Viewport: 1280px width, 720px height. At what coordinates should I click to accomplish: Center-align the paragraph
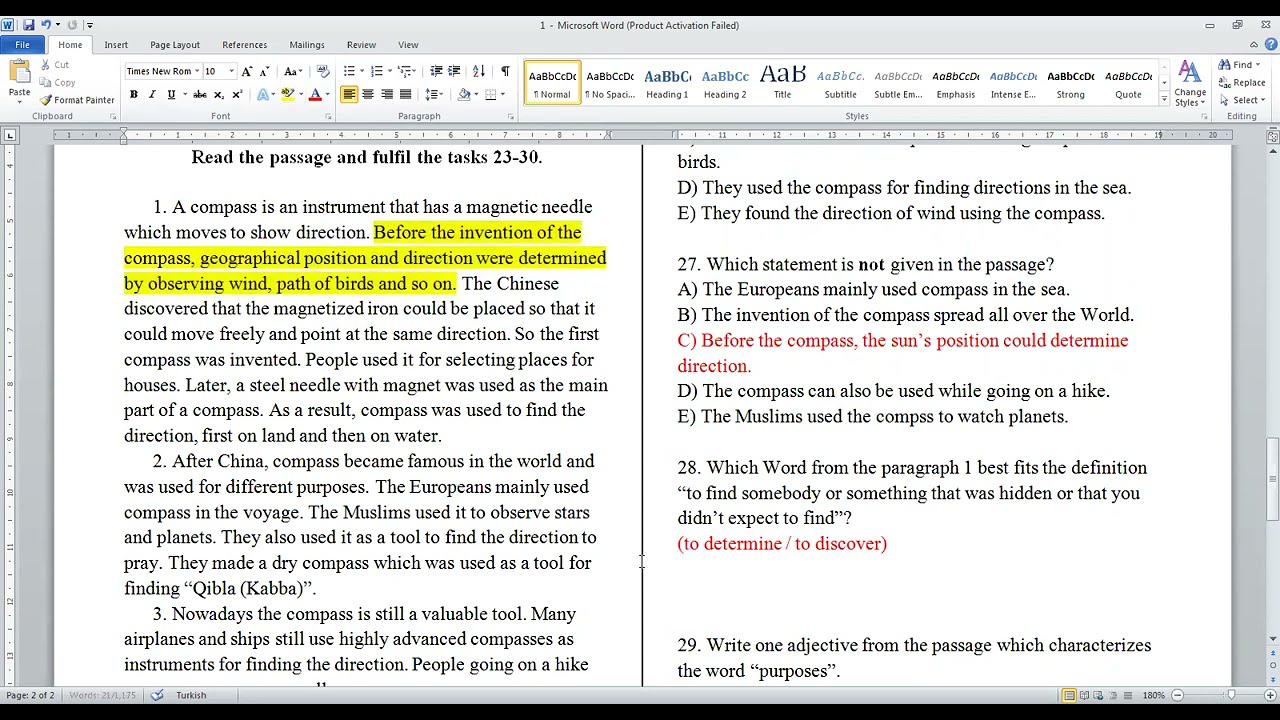click(368, 95)
